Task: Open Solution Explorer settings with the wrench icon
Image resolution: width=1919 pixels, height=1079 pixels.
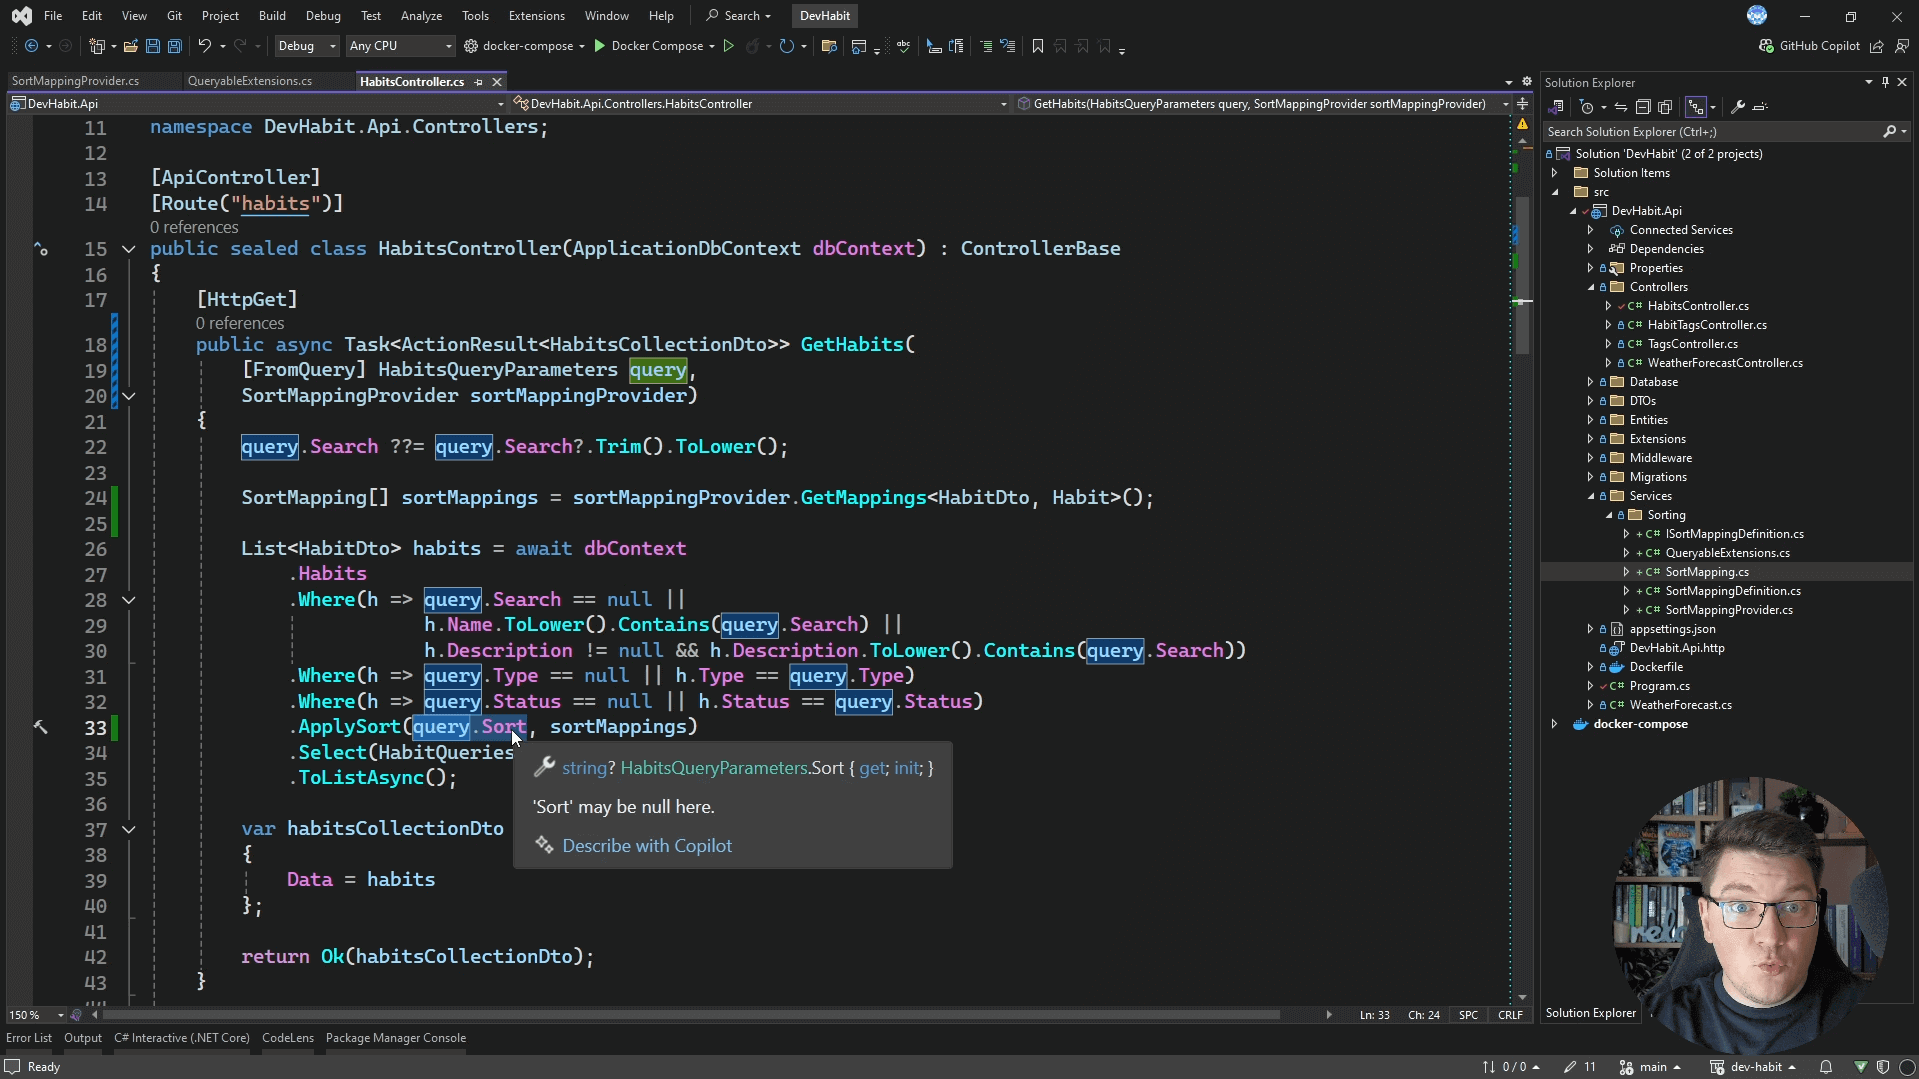Action: (x=1738, y=107)
